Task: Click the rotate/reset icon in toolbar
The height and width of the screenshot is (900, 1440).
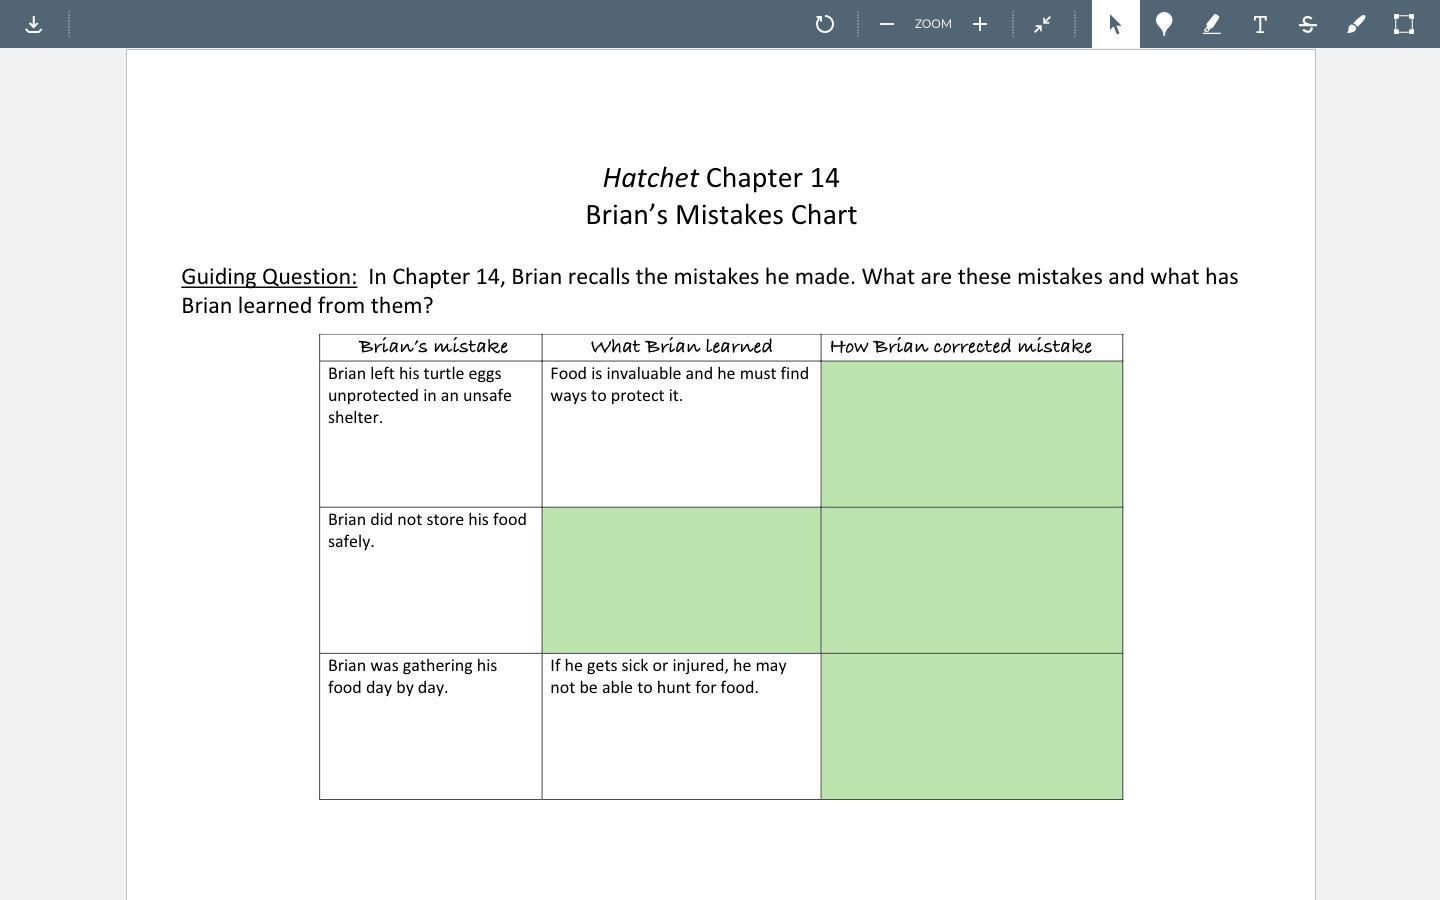Action: click(x=825, y=24)
